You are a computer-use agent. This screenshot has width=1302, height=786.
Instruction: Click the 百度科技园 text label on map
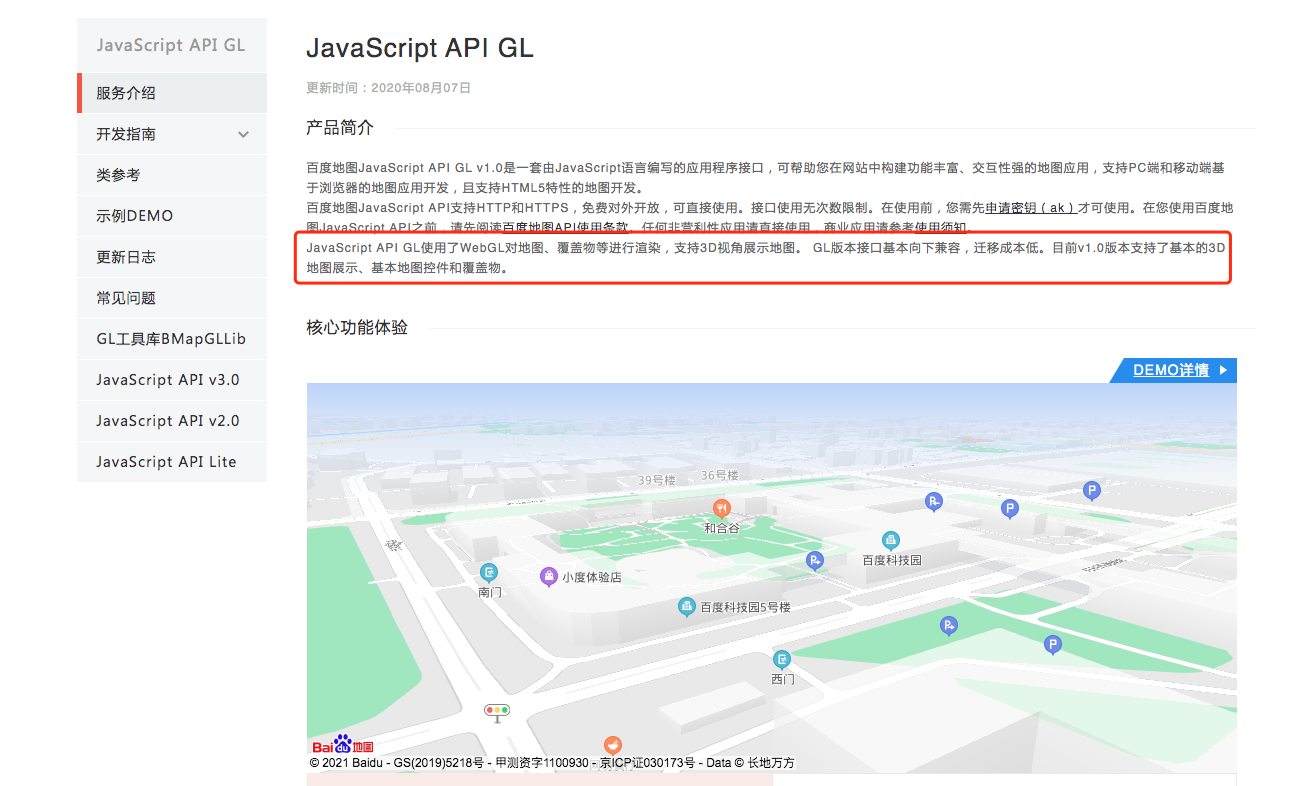(892, 561)
